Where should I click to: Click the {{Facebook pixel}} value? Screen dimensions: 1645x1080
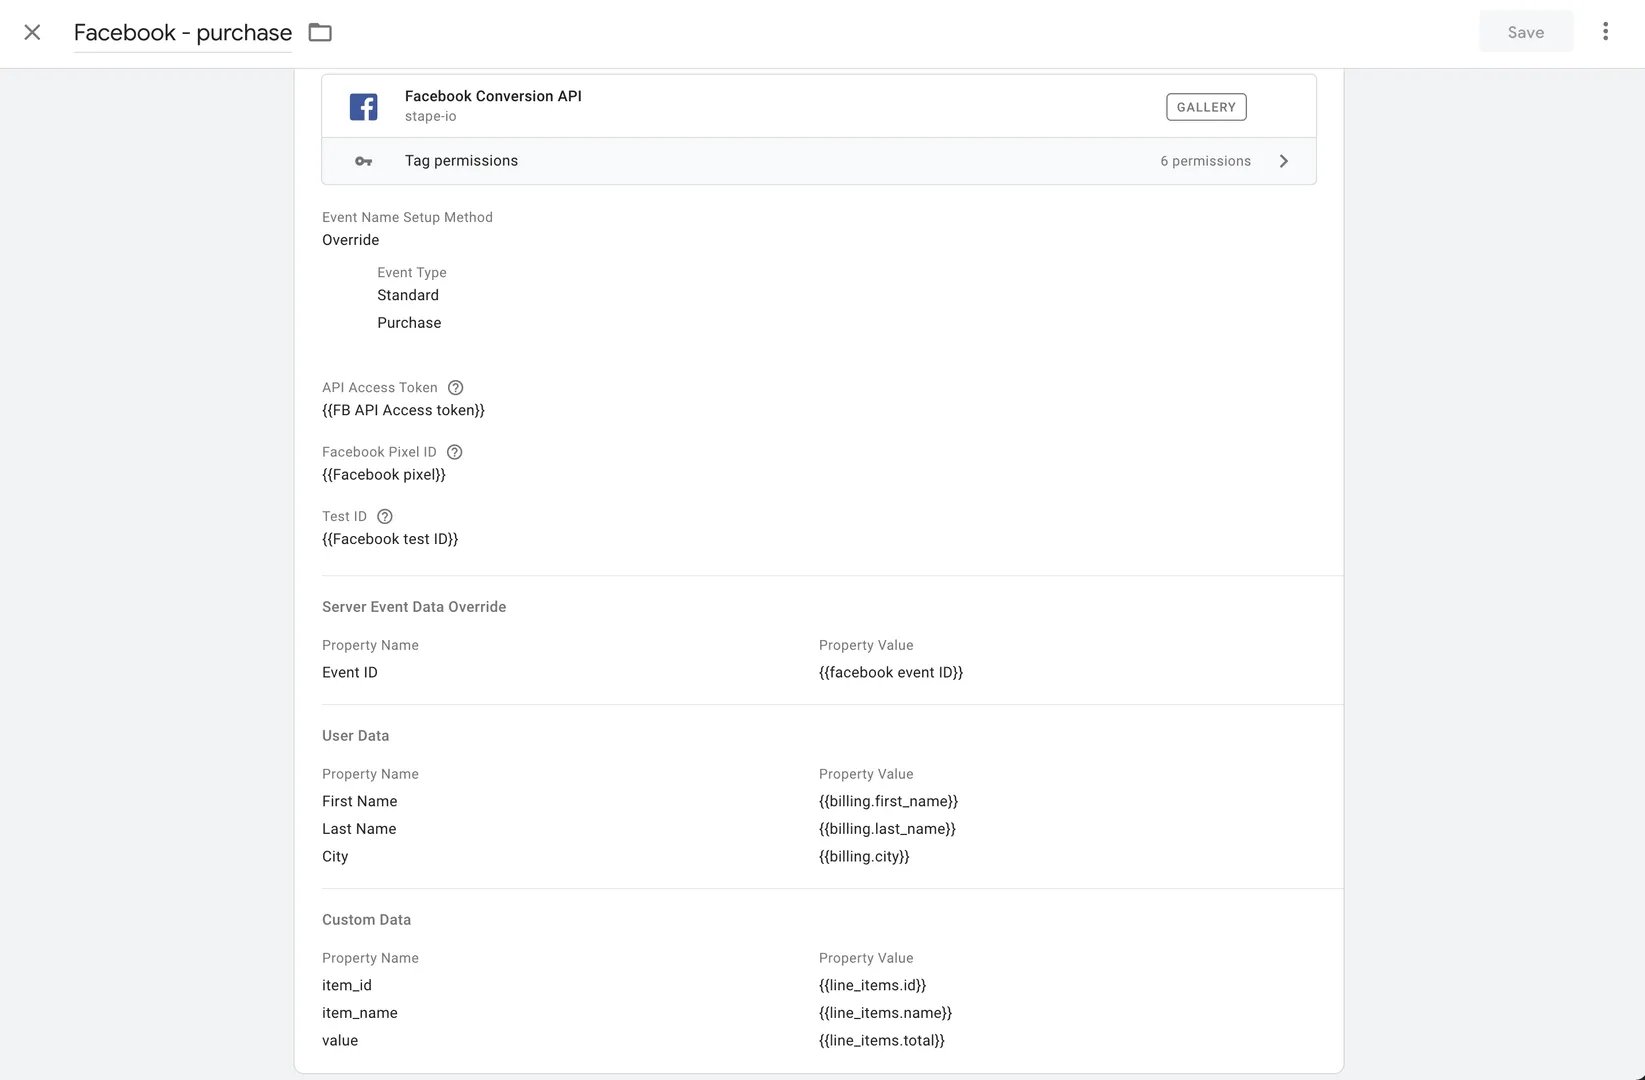(x=384, y=475)
